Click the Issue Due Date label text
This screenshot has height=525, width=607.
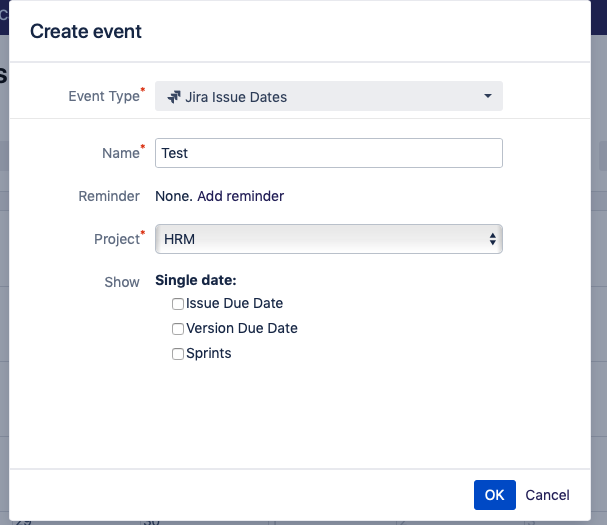click(x=234, y=303)
